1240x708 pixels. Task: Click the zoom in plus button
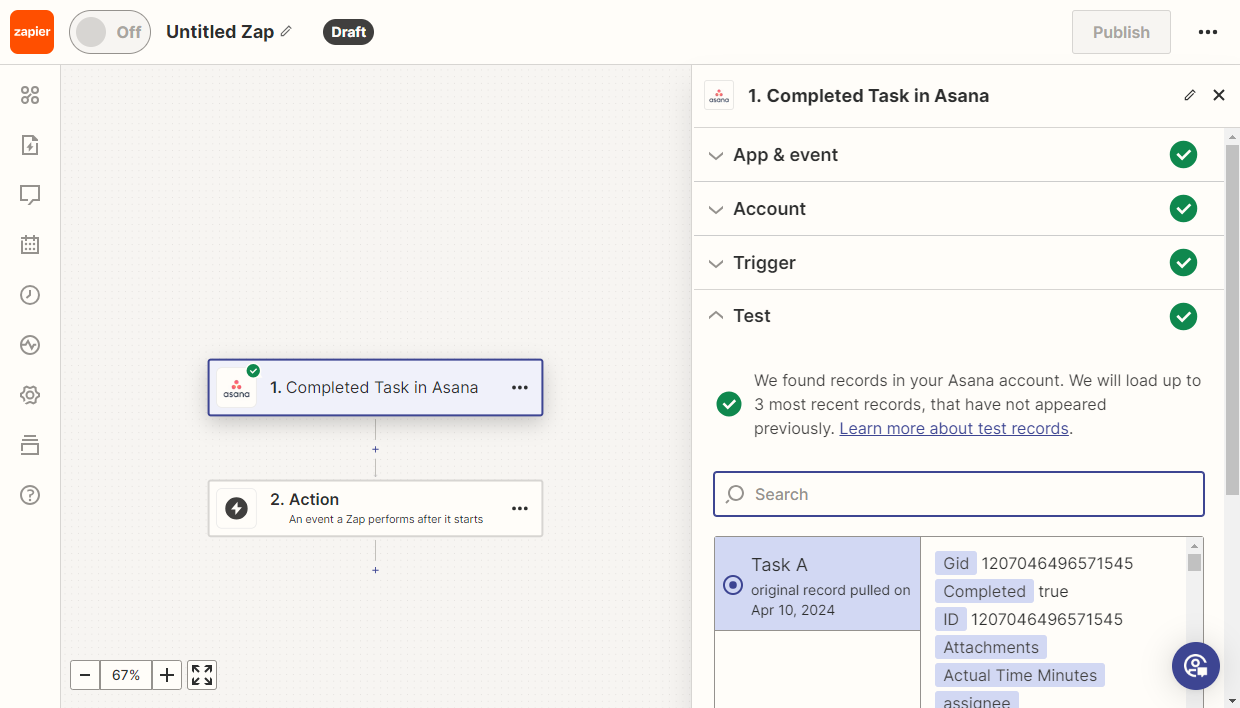point(167,675)
